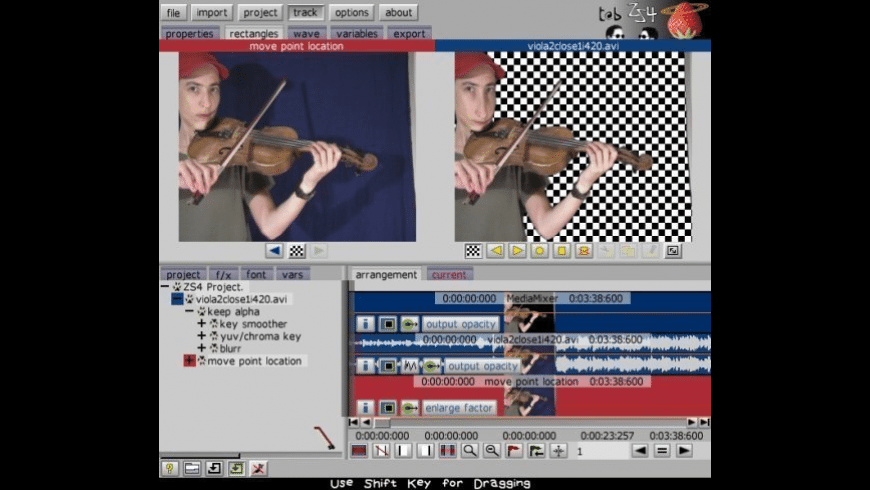
Task: Click the info icon on viola2close1i420.avi track
Action: pos(365,366)
